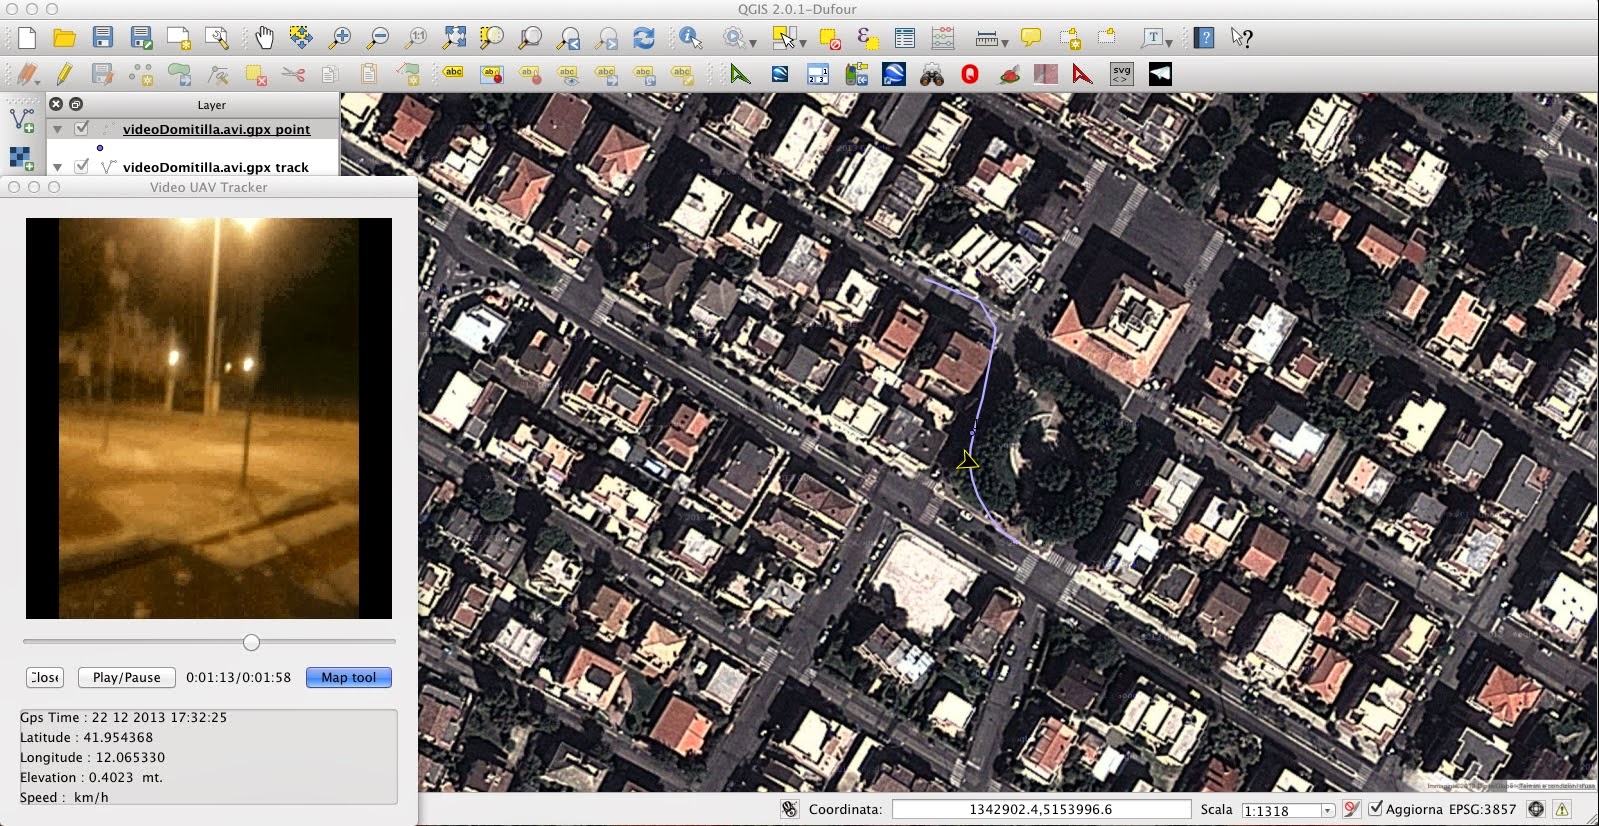Select the Zoom Out tool

coord(378,38)
